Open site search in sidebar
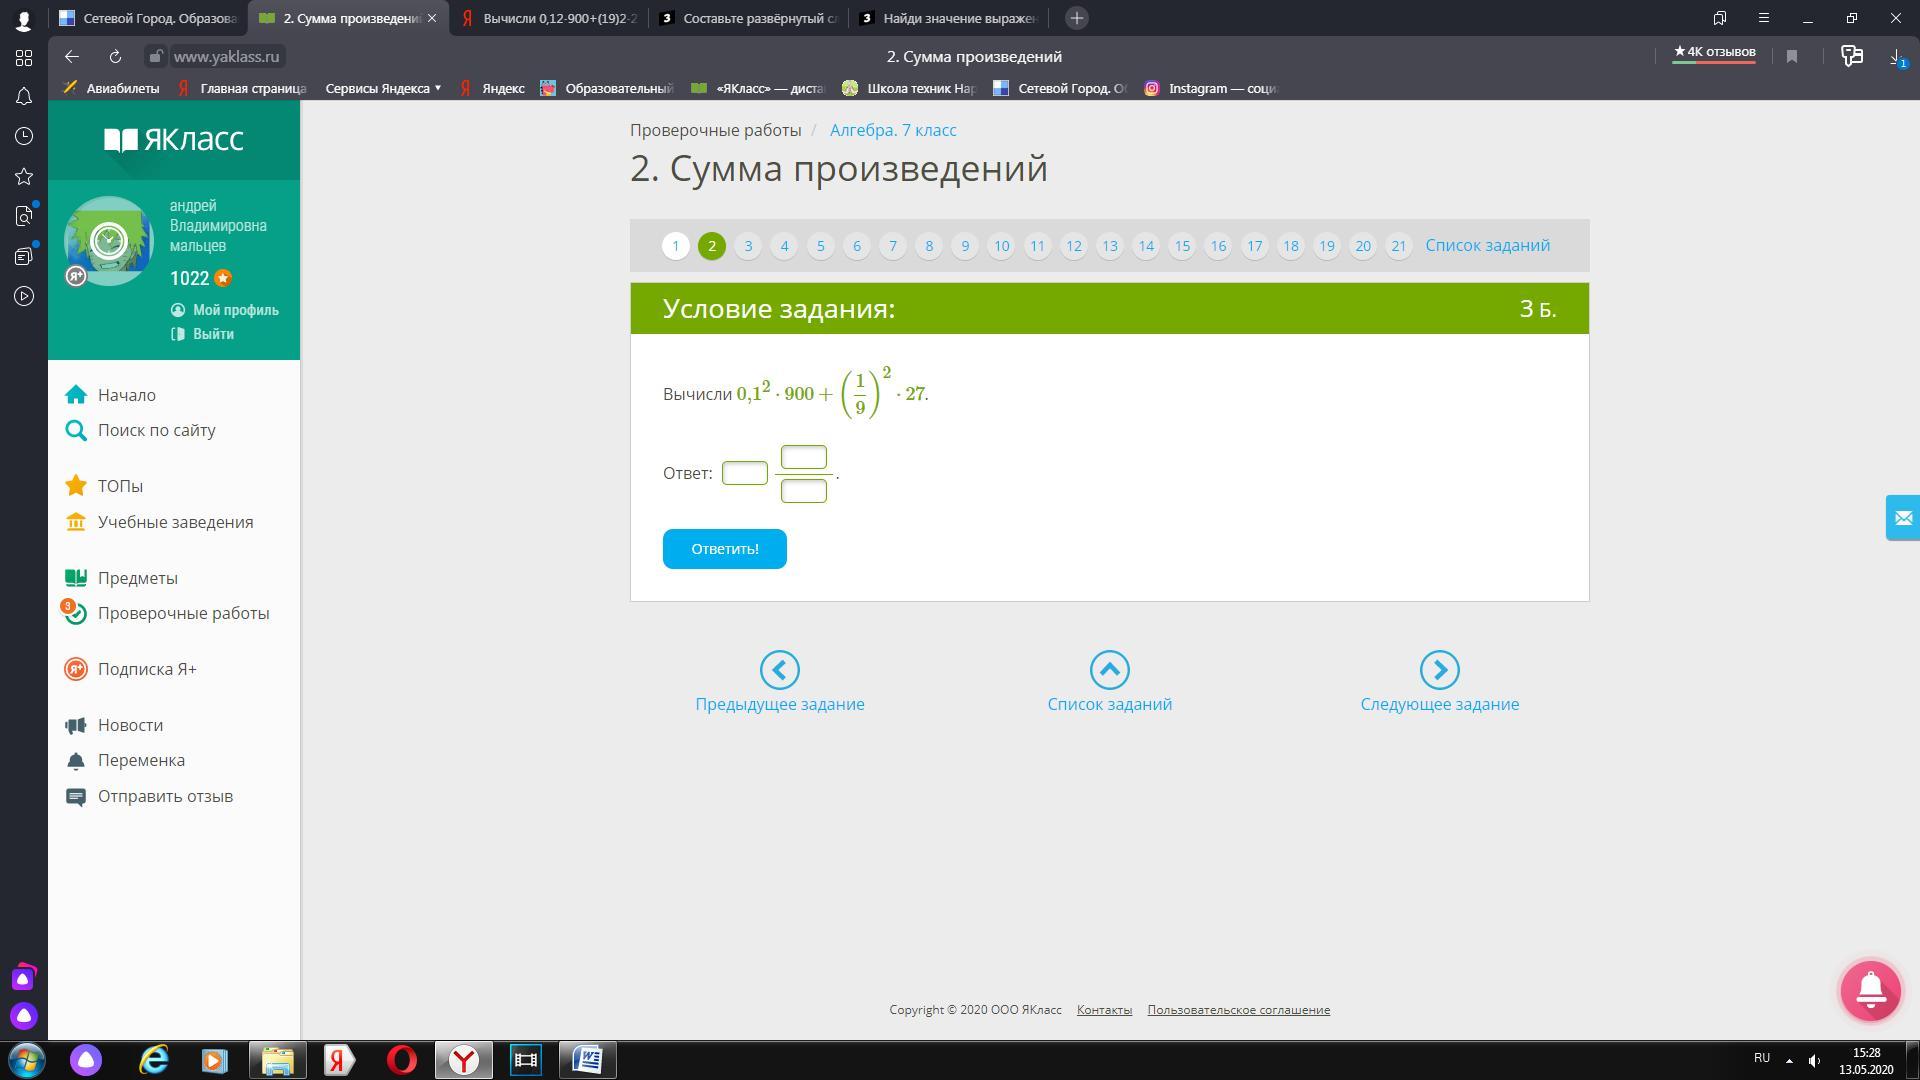Image resolution: width=1920 pixels, height=1080 pixels. tap(156, 430)
